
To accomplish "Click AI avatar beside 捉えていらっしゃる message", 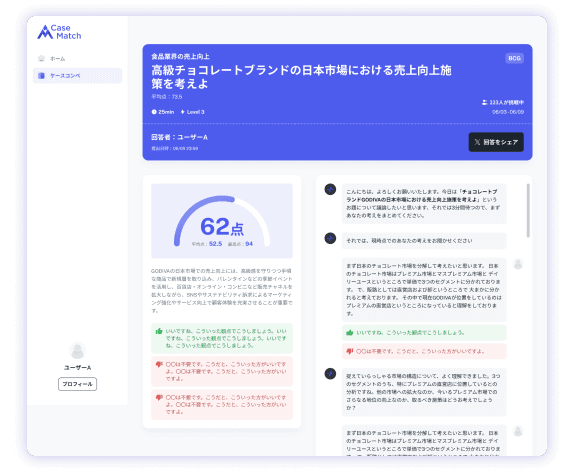I will [x=330, y=374].
